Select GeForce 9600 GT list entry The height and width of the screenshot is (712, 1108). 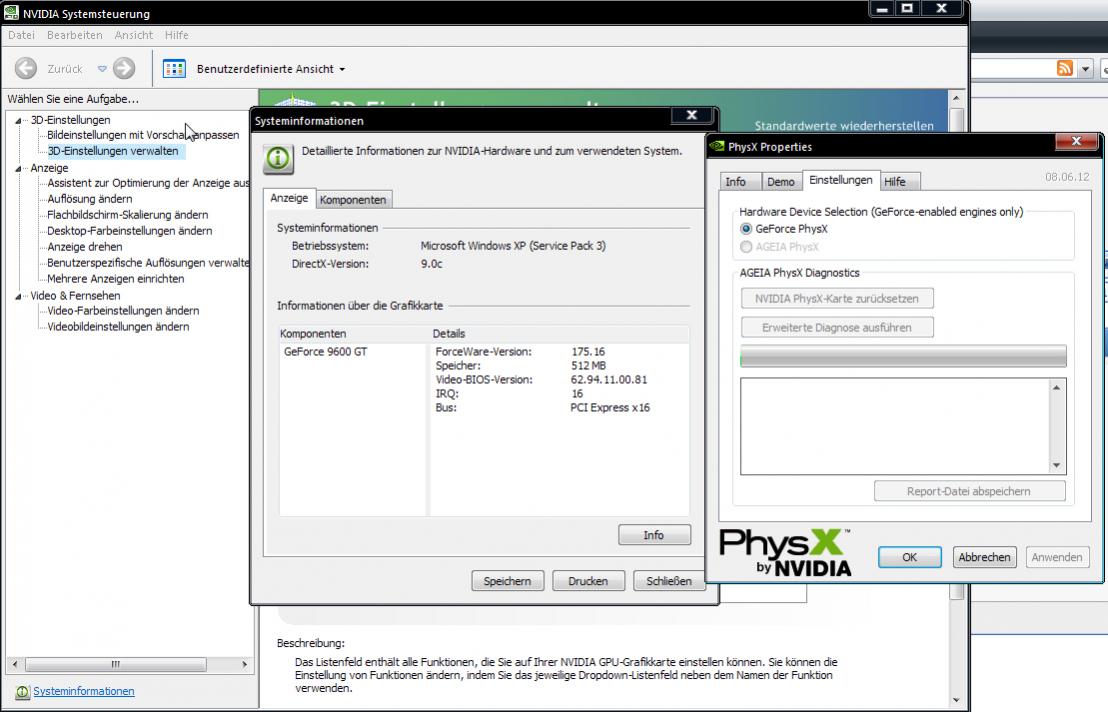coord(326,352)
